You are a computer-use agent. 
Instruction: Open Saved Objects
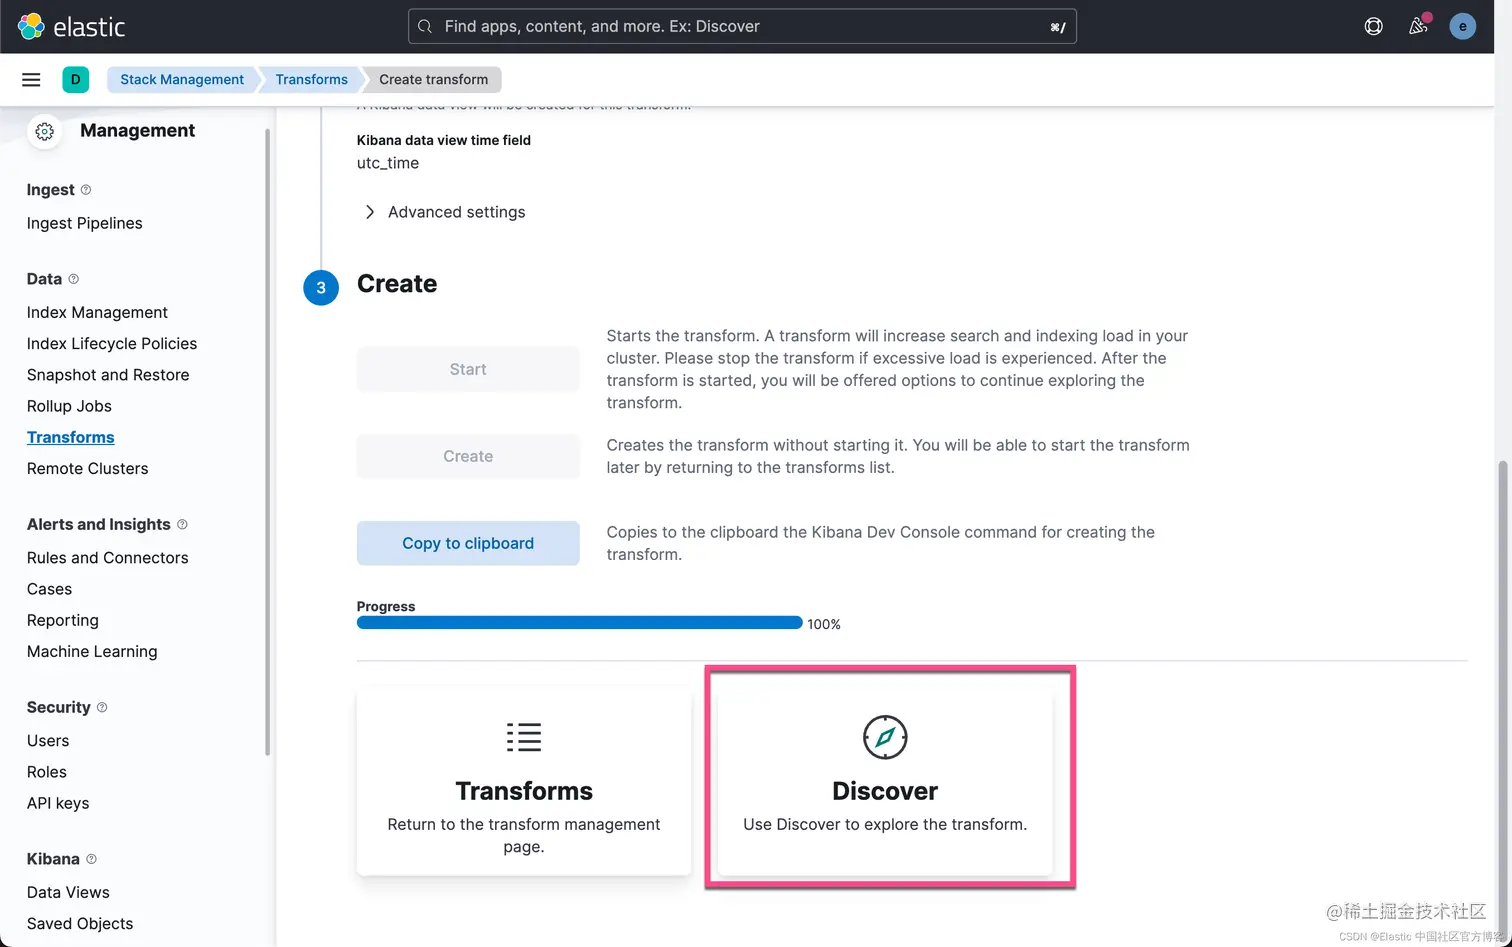pyautogui.click(x=80, y=923)
